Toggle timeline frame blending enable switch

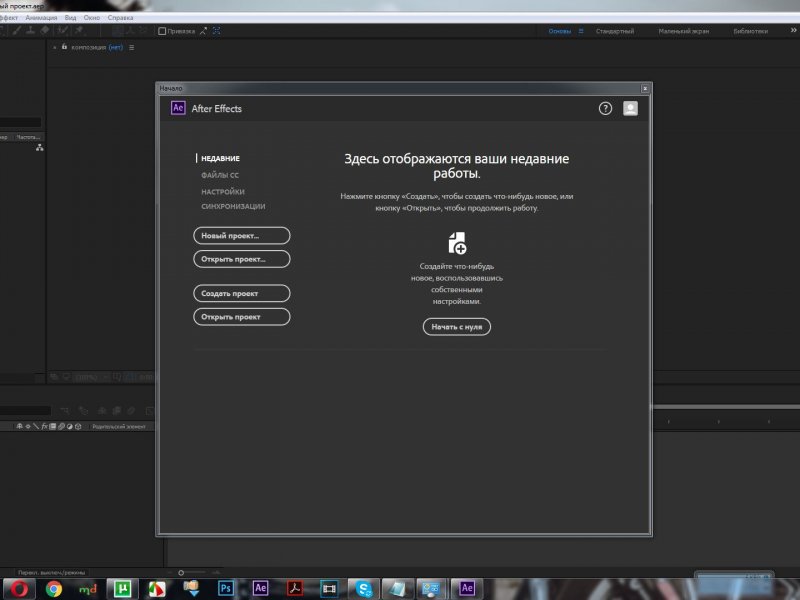click(x=116, y=410)
